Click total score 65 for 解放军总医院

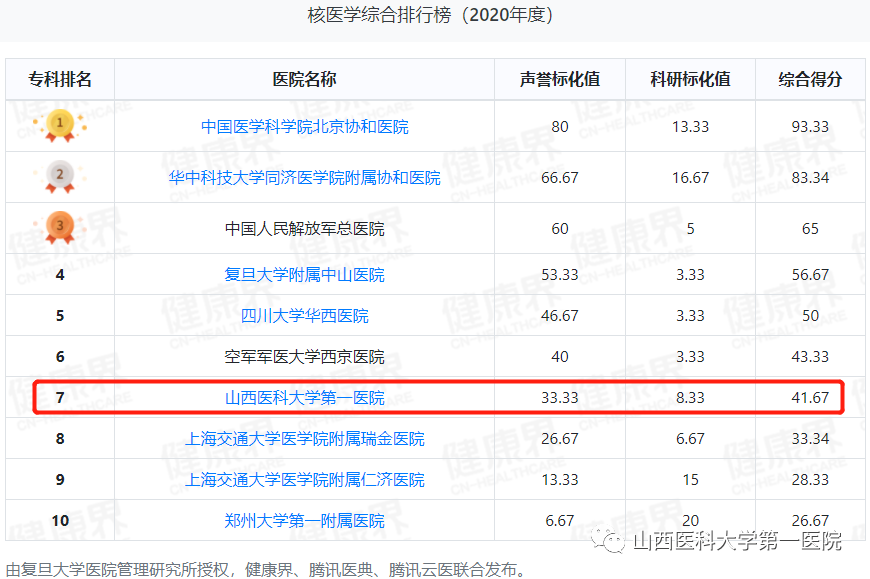coord(810,229)
